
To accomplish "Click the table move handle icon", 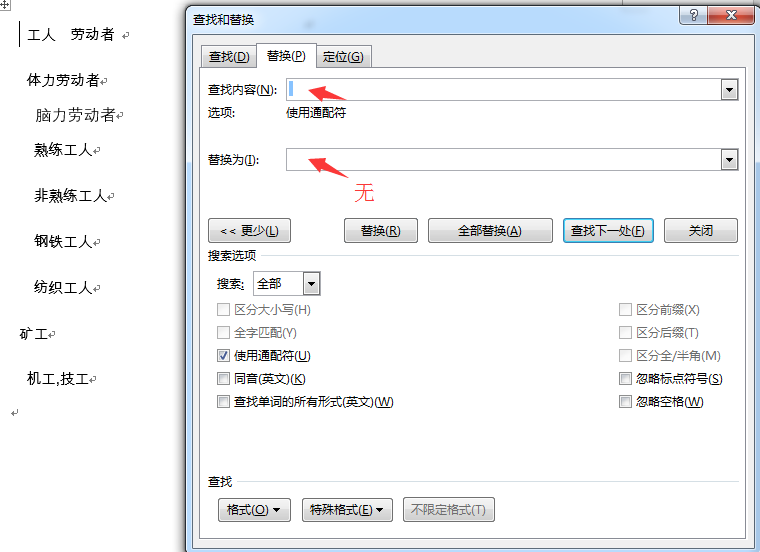I will pyautogui.click(x=4, y=5).
